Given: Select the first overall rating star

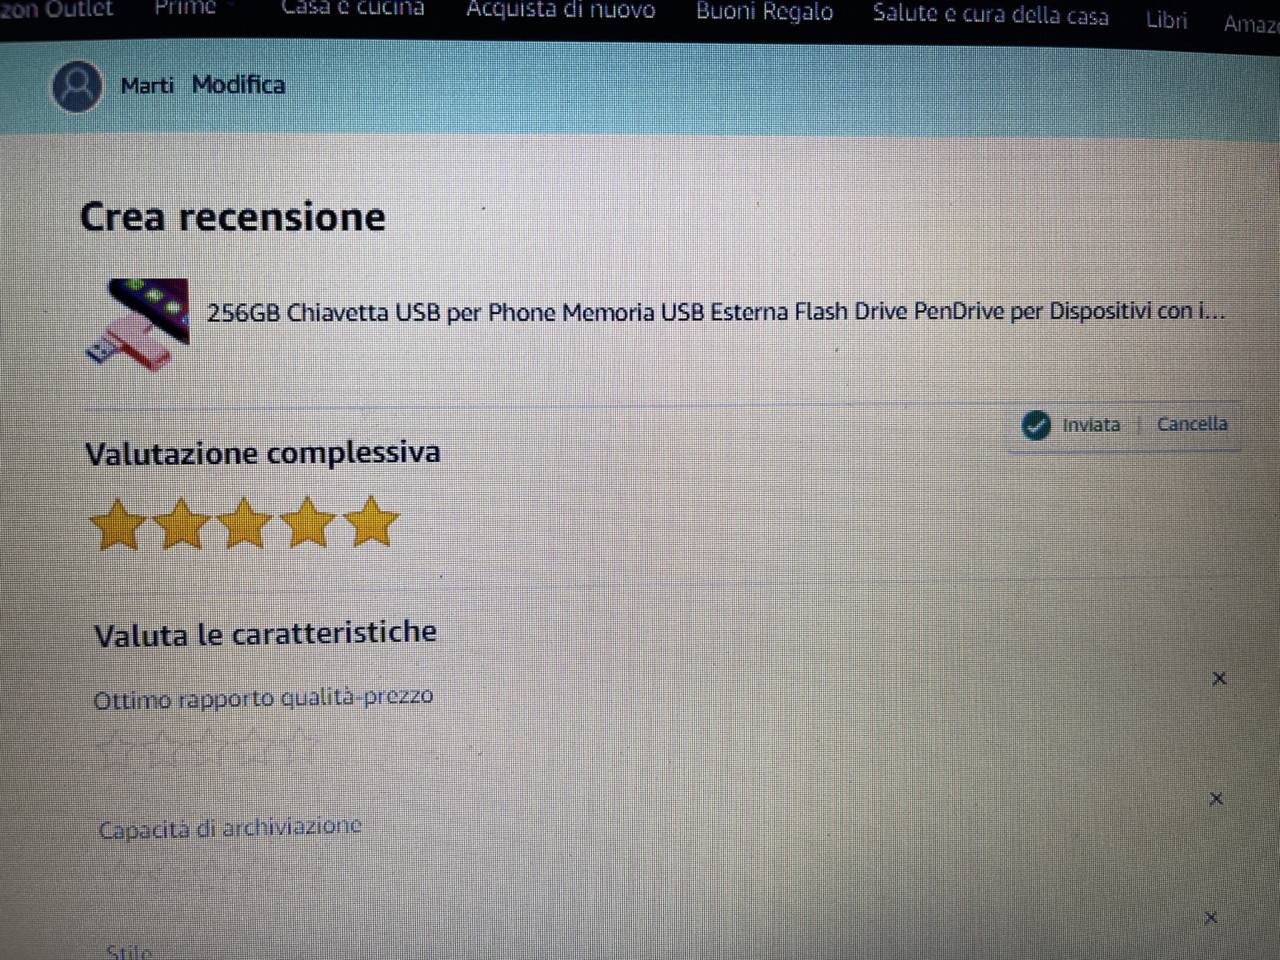Looking at the screenshot, I should coord(118,524).
